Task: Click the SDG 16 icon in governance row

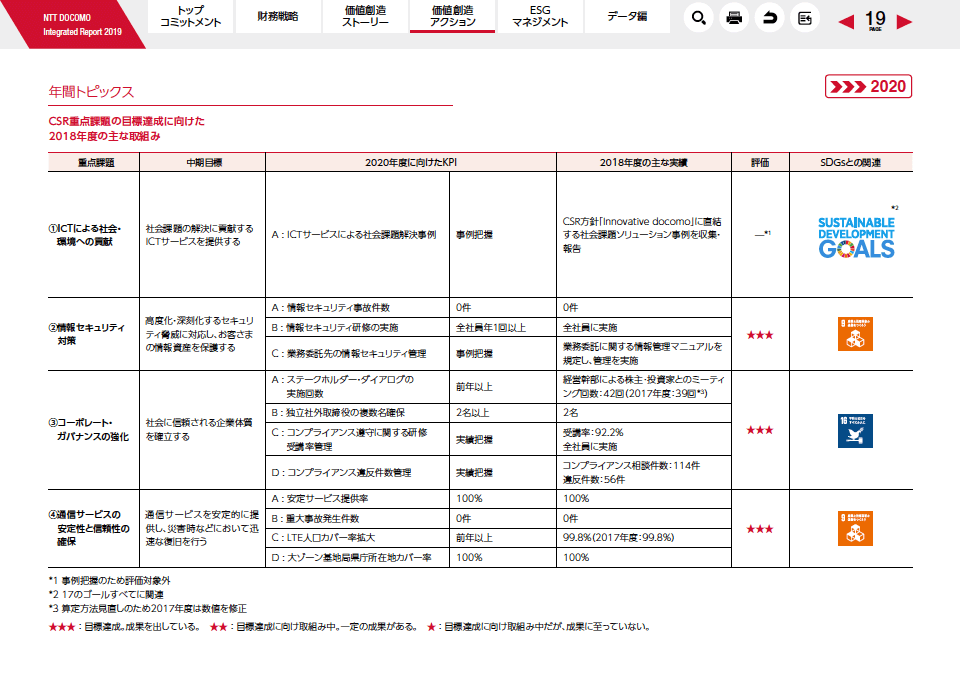Action: click(x=855, y=430)
